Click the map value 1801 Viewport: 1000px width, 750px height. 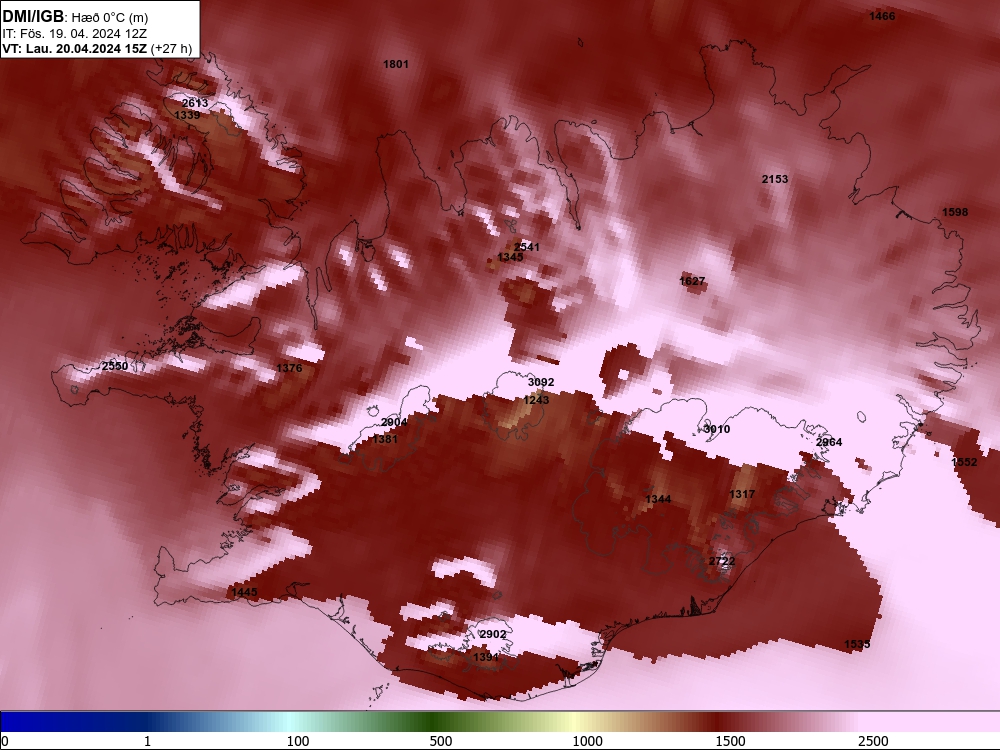click(395, 64)
